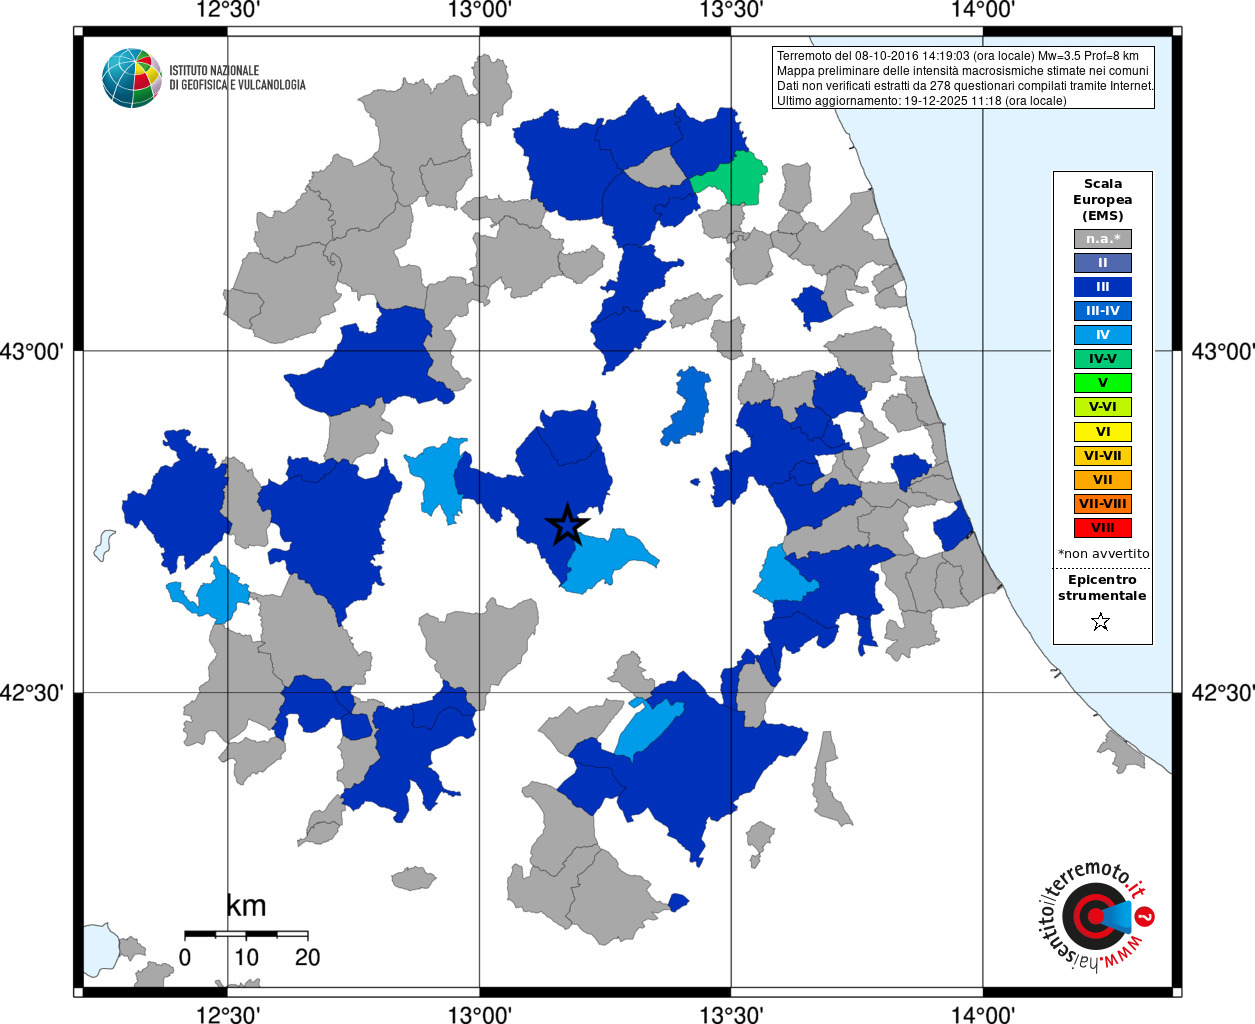The width and height of the screenshot is (1255, 1024).
Task: Select the n.a.* gray legend swatch
Action: click(x=1102, y=239)
